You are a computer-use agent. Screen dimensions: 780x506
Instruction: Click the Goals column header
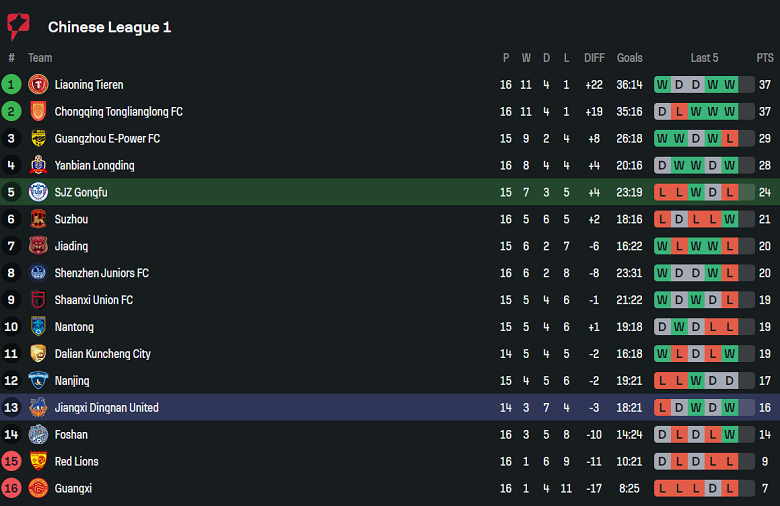pos(630,58)
